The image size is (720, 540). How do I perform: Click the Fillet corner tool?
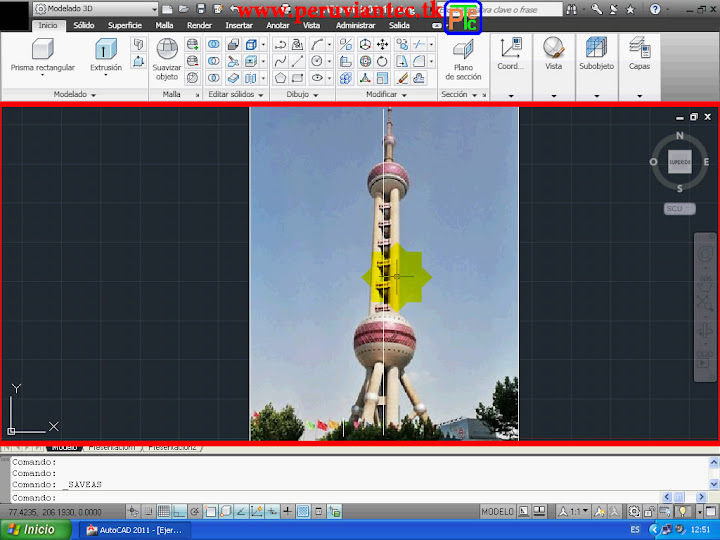coord(419,61)
